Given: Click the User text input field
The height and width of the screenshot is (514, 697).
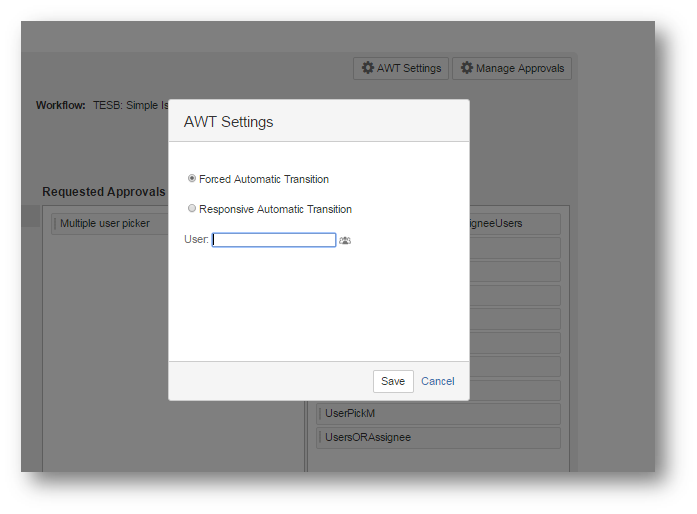Looking at the screenshot, I should (274, 240).
